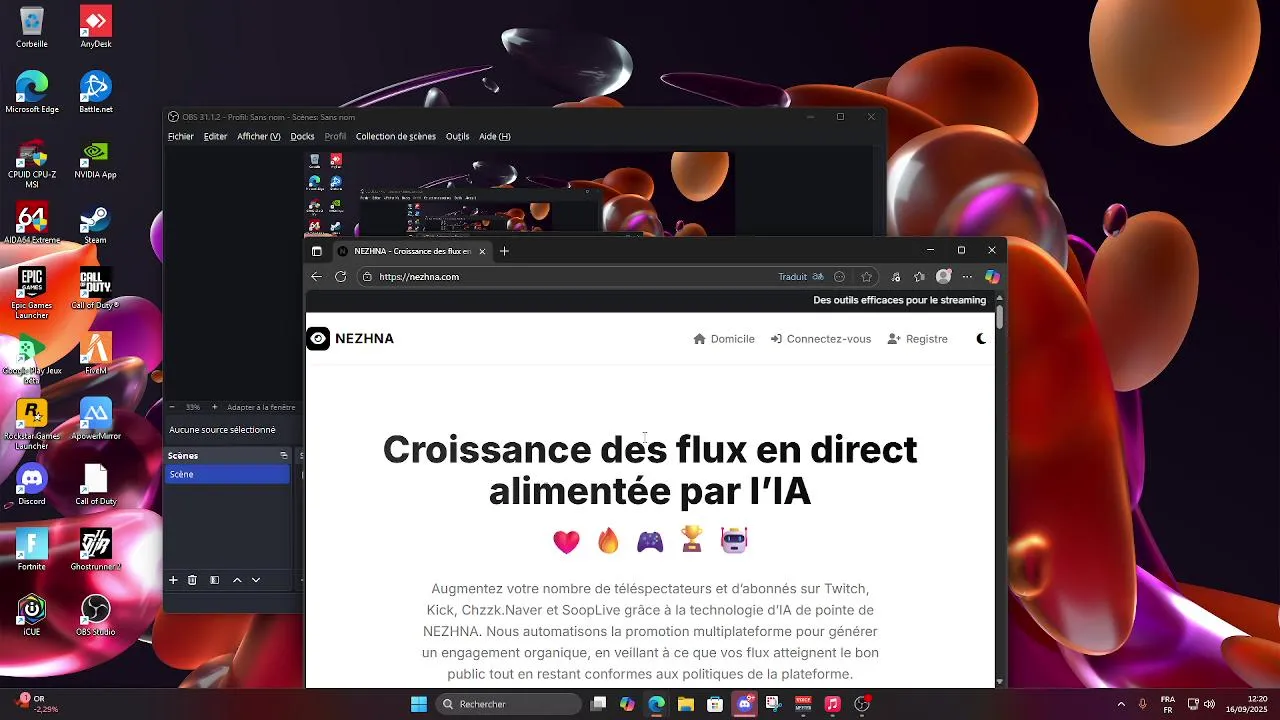This screenshot has height=720, width=1280.
Task: Open the AnyDesk desktop shortcut
Action: pos(95,27)
